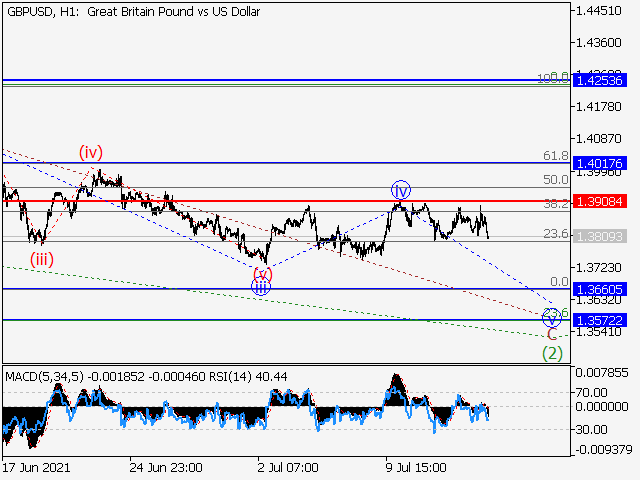Select the red (v) wave label
Screen dimensions: 640x480
(x=262, y=274)
